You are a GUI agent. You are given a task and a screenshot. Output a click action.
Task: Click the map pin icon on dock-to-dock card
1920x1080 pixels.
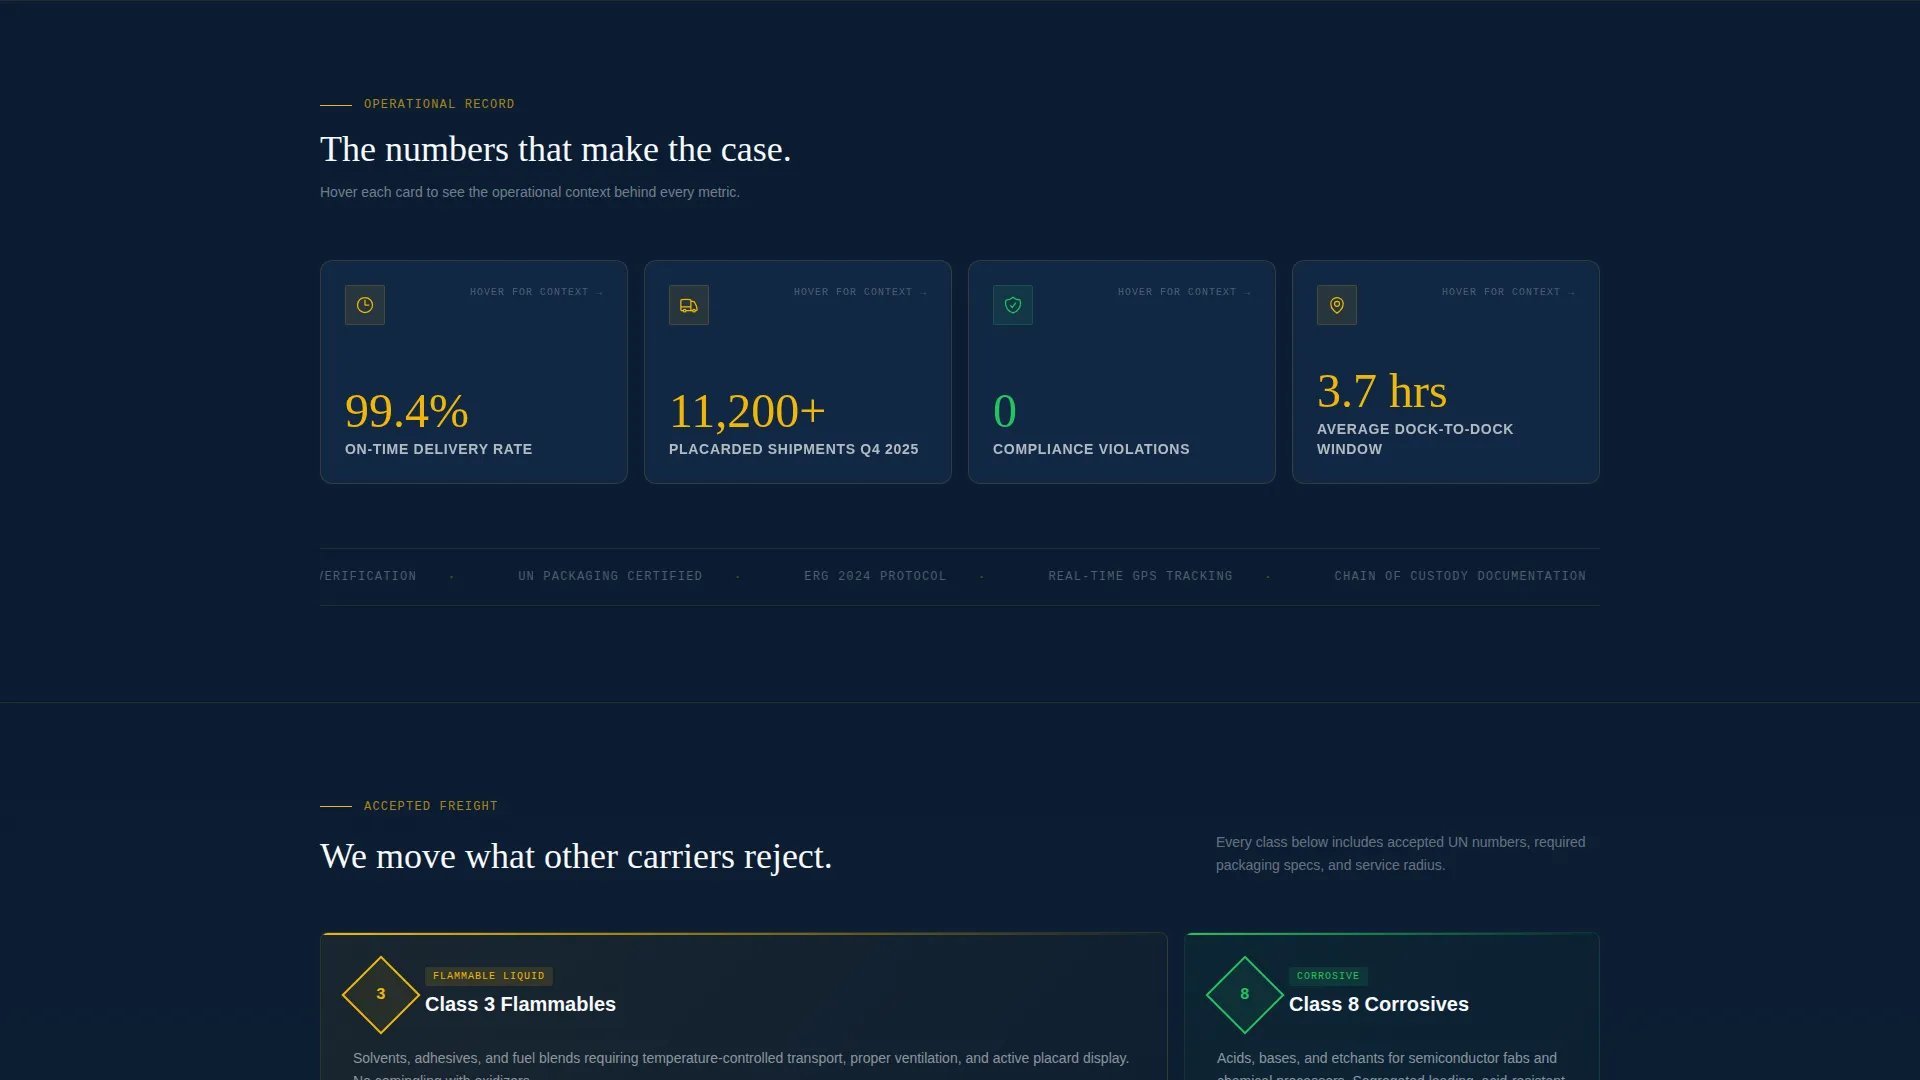(1337, 305)
